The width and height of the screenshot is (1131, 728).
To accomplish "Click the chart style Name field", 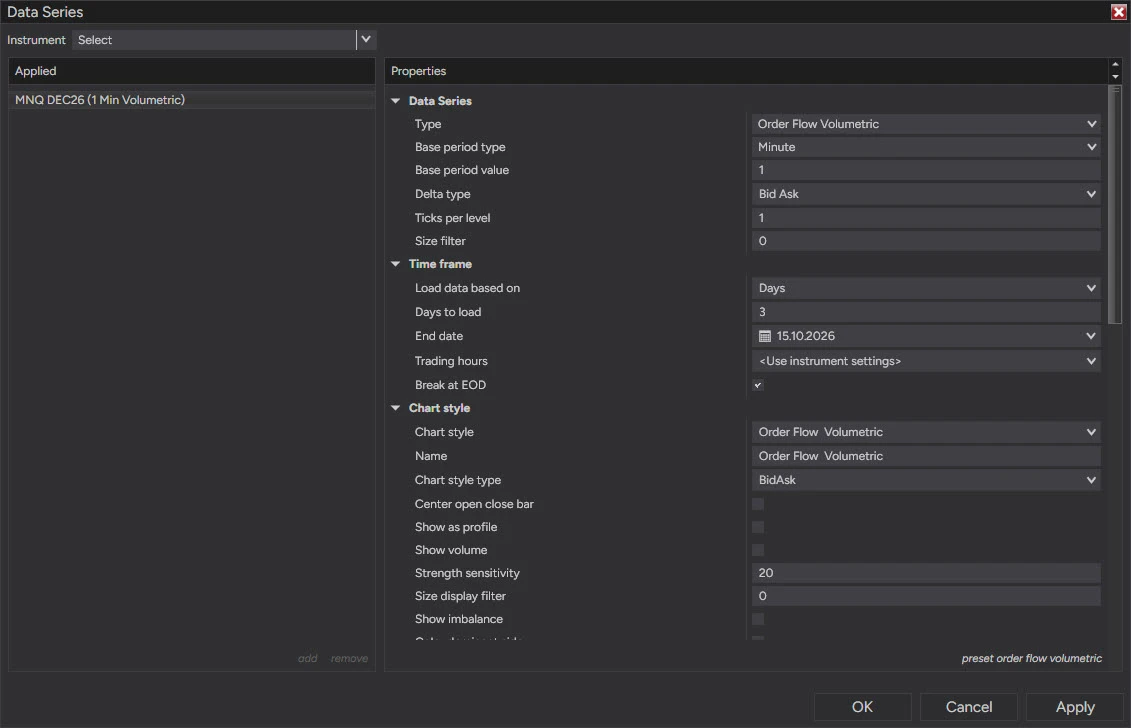I will (x=926, y=456).
